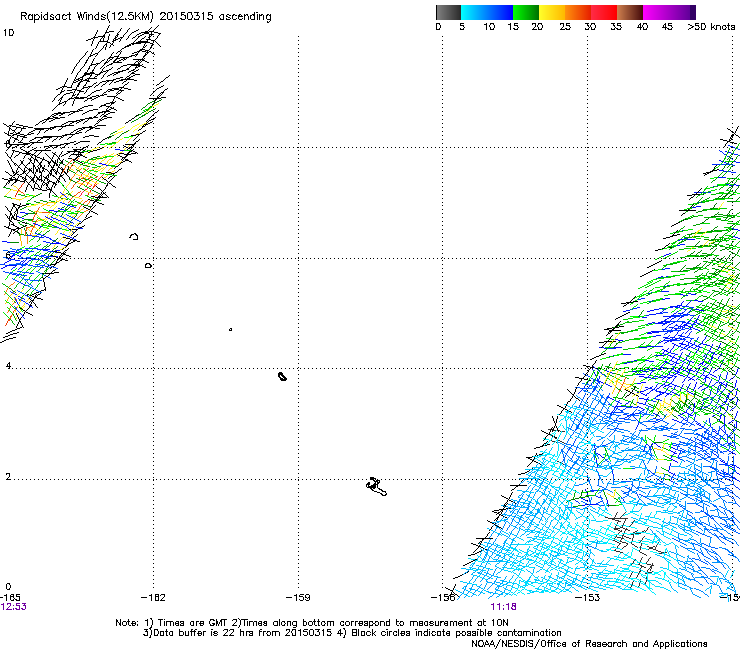Click the island outline near latitude 2
Screen dimensions: 740x650
point(377,487)
